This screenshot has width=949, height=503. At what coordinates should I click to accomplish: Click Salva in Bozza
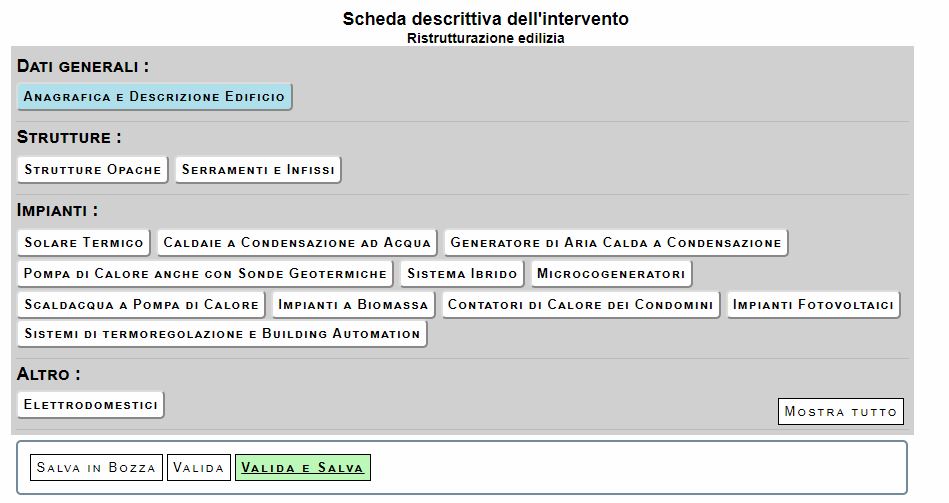point(96,468)
